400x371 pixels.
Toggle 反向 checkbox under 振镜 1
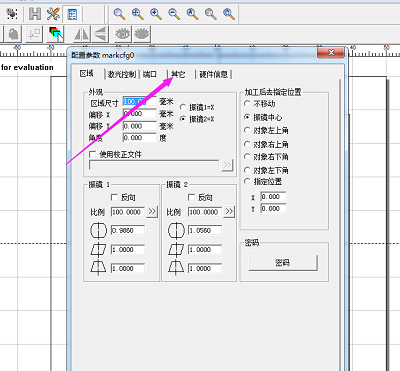tap(114, 197)
